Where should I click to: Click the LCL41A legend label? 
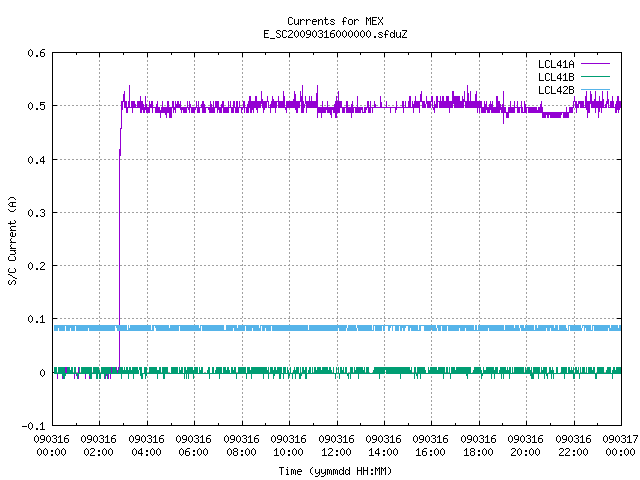(556, 64)
